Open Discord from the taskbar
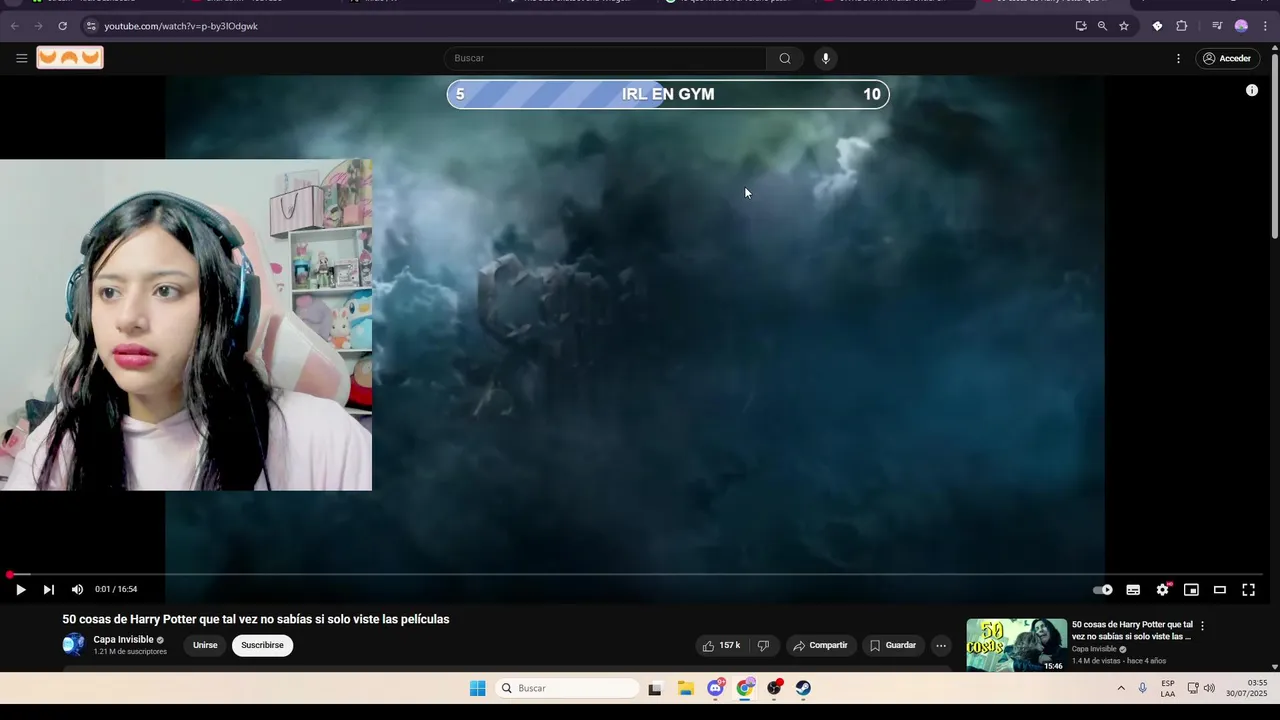The height and width of the screenshot is (720, 1280). [716, 688]
